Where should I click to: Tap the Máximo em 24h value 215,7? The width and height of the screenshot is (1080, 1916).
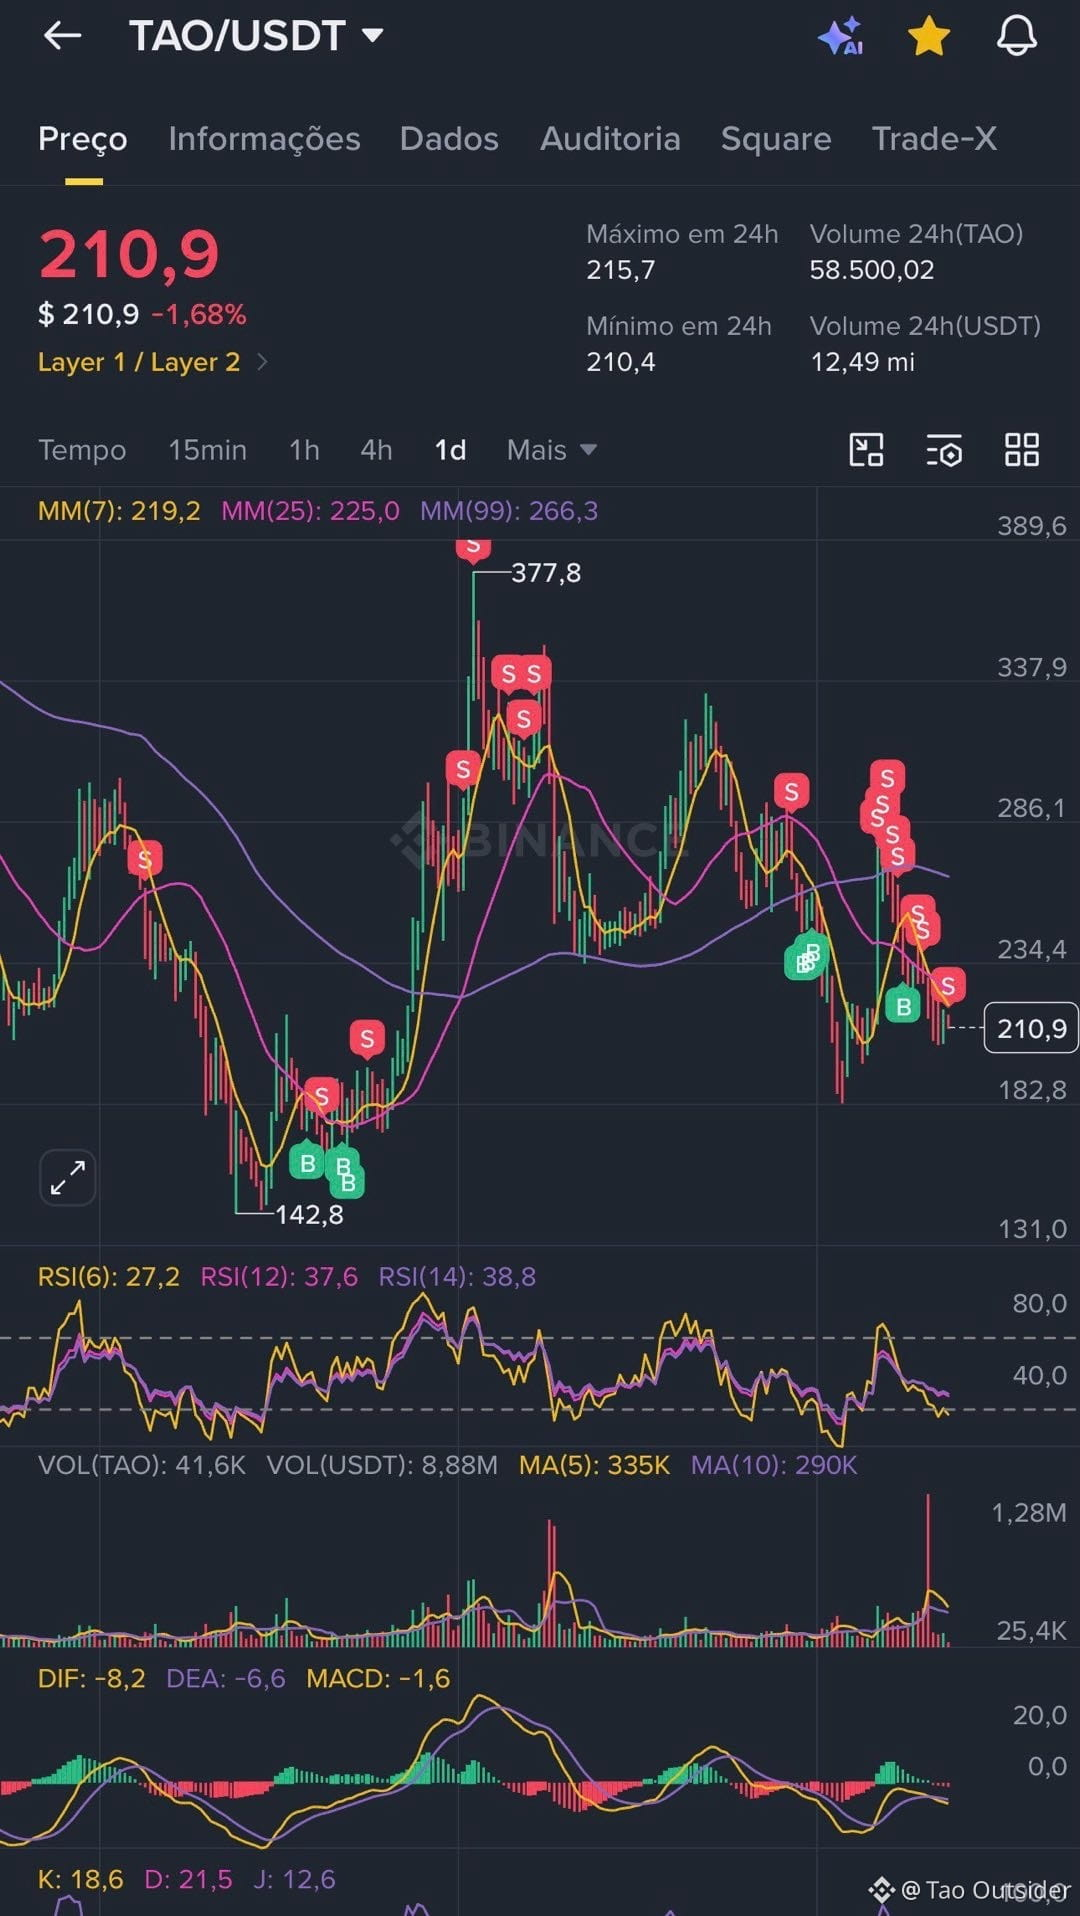[x=621, y=270]
